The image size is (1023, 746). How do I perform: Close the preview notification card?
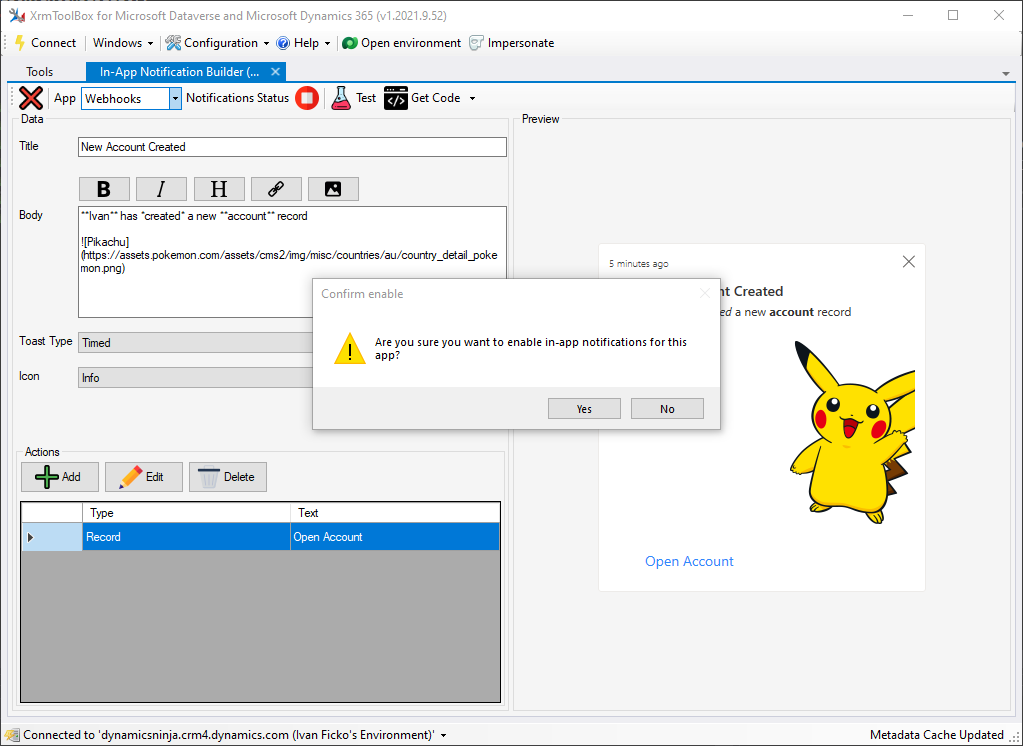[x=908, y=262]
